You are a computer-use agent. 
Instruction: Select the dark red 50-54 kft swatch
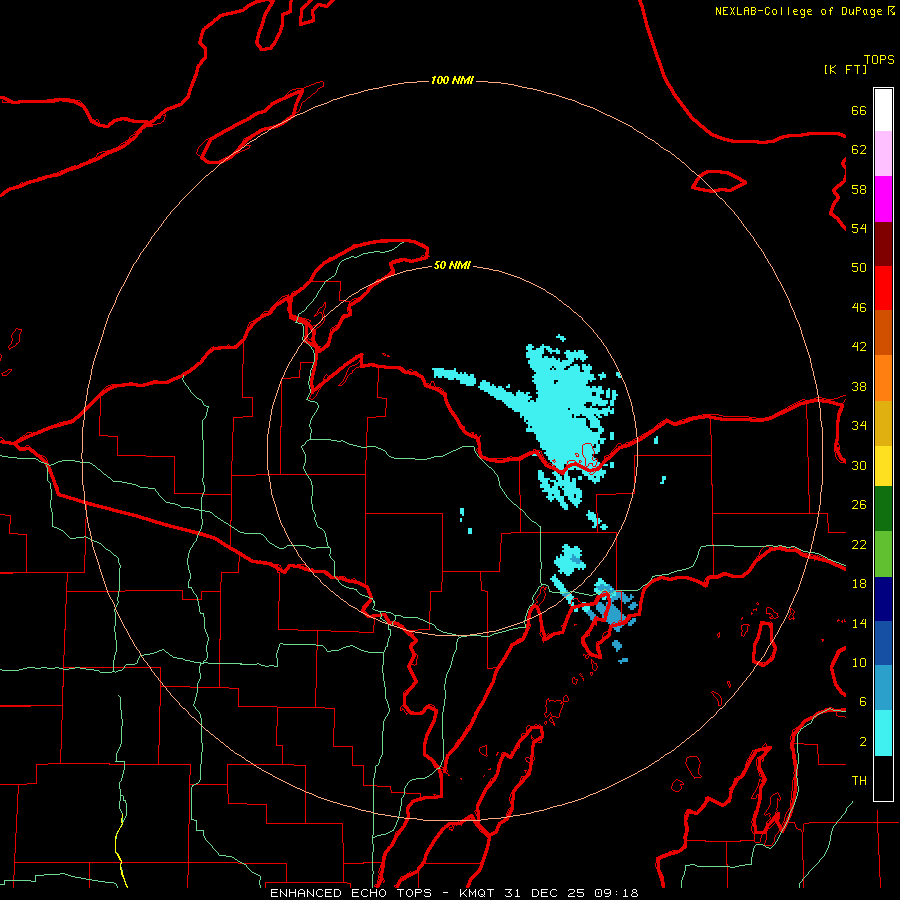pyautogui.click(x=883, y=244)
